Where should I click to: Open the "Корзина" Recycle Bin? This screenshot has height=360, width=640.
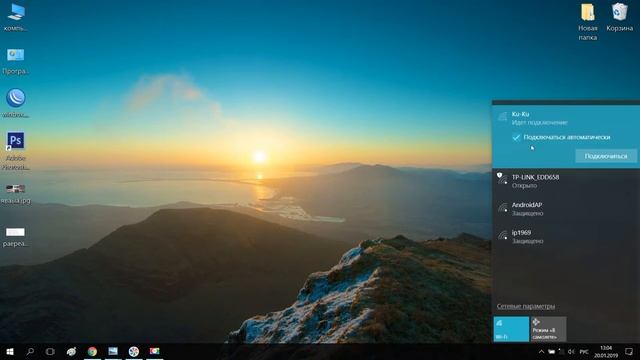click(x=620, y=17)
